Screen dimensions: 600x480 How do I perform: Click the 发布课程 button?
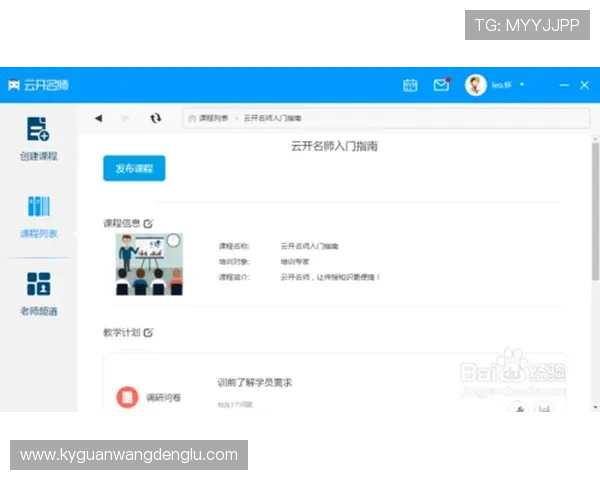point(134,168)
